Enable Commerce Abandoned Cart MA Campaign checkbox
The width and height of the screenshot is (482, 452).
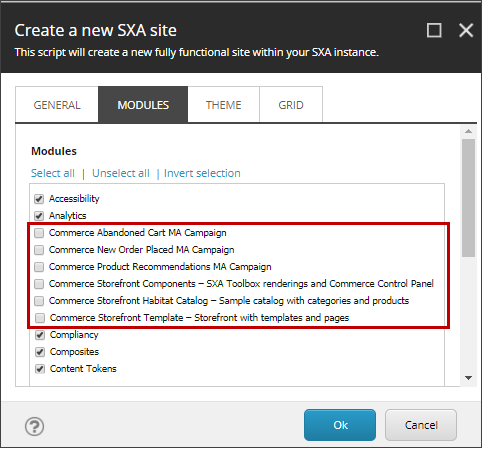(x=39, y=233)
